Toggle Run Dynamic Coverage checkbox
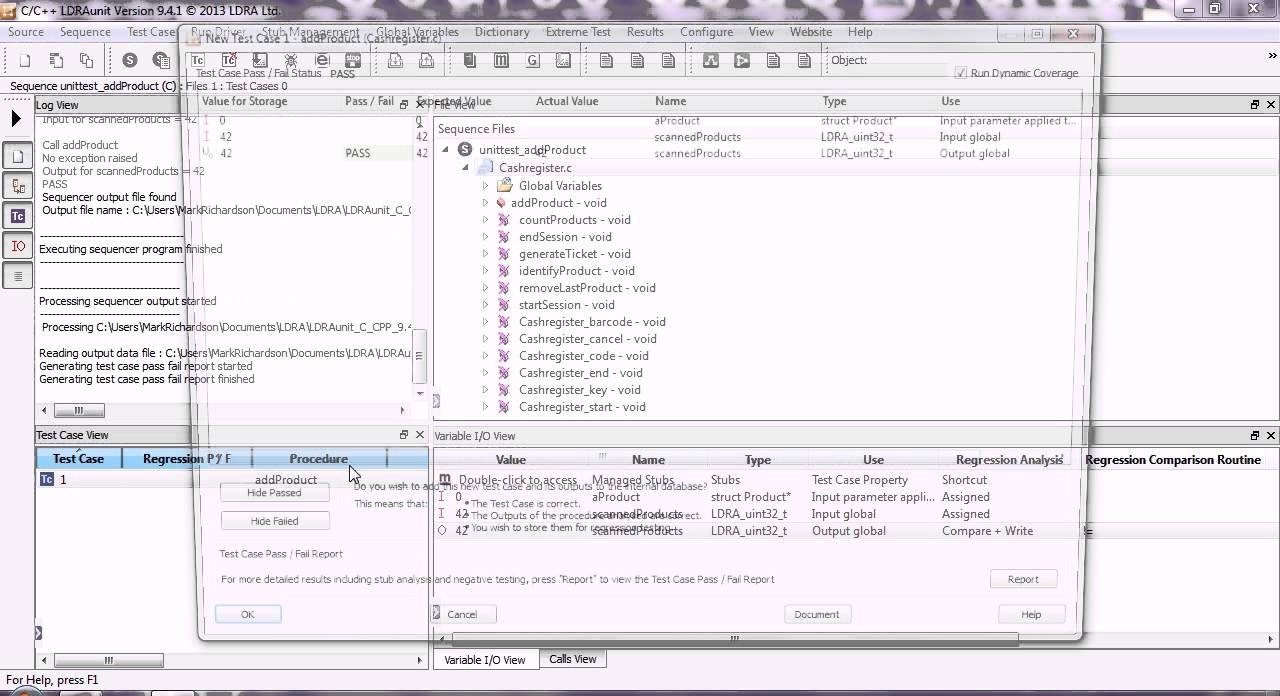 click(x=961, y=73)
